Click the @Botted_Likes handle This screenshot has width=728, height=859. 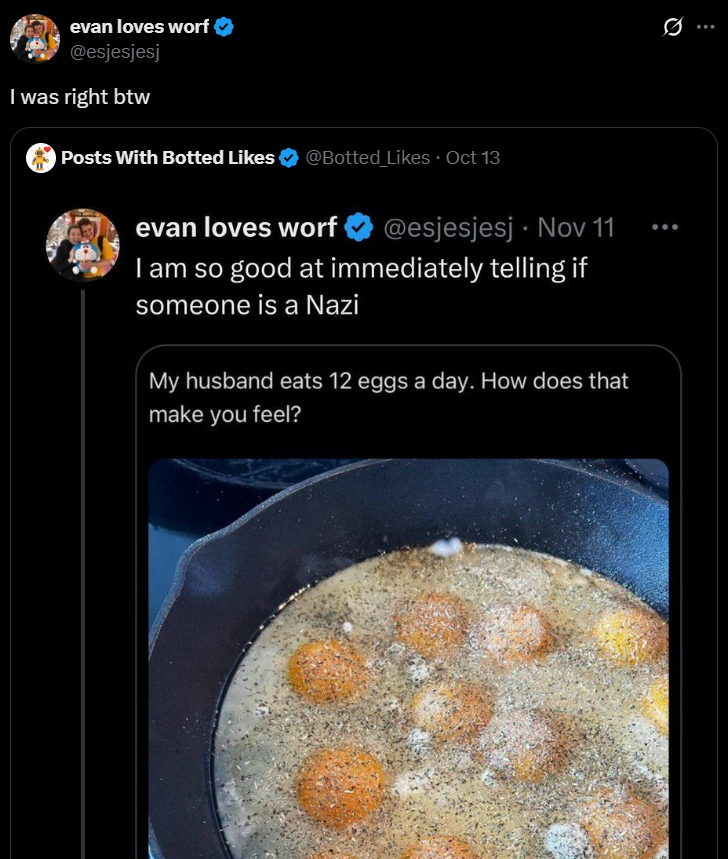pyautogui.click(x=367, y=158)
